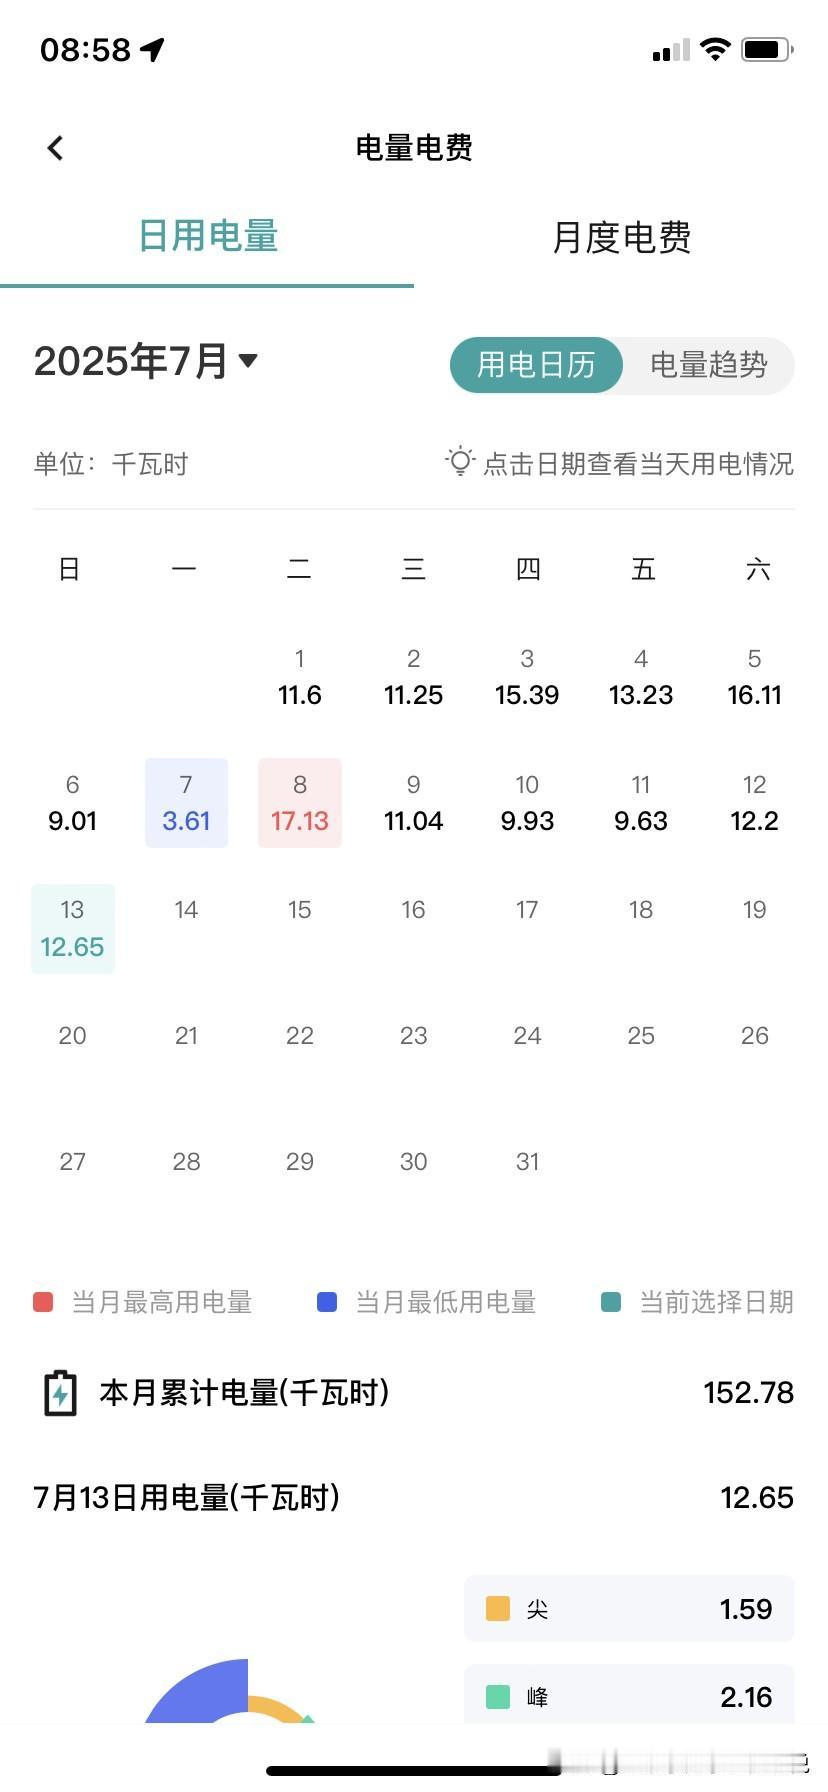828x1792 pixels.
Task: Tap the 点击日期查看当天用电情况 hint text
Action: click(x=638, y=464)
